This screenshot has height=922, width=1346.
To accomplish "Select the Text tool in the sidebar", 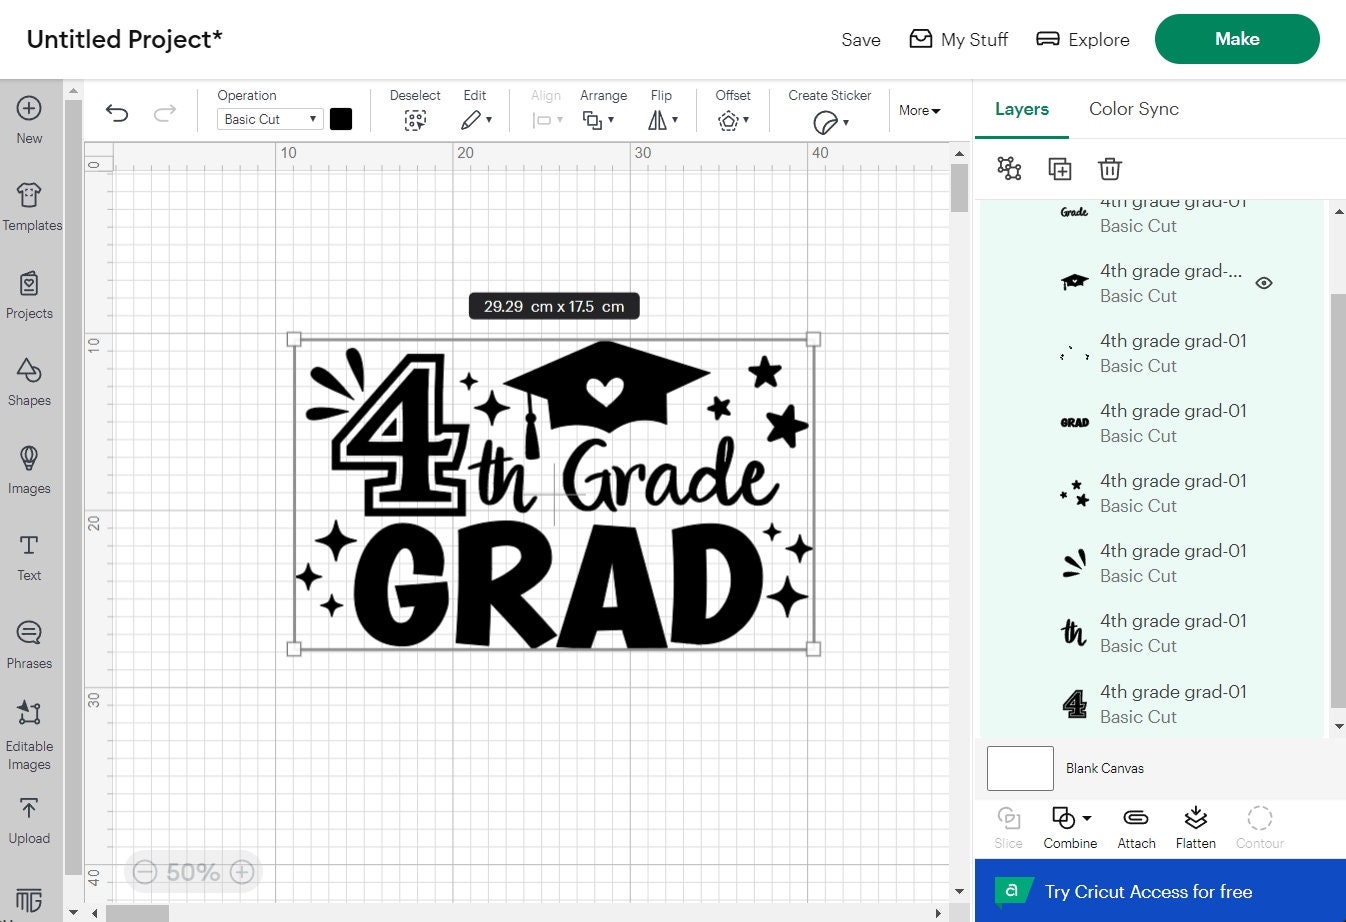I will tap(29, 557).
